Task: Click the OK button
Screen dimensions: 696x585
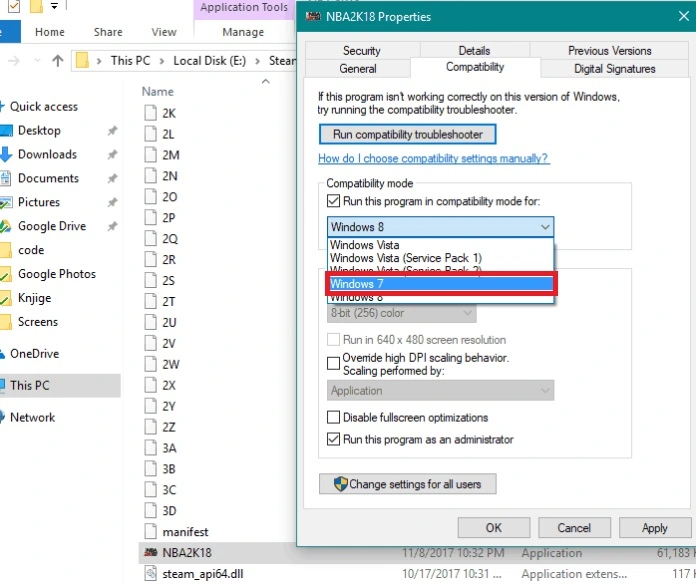Action: [x=494, y=527]
